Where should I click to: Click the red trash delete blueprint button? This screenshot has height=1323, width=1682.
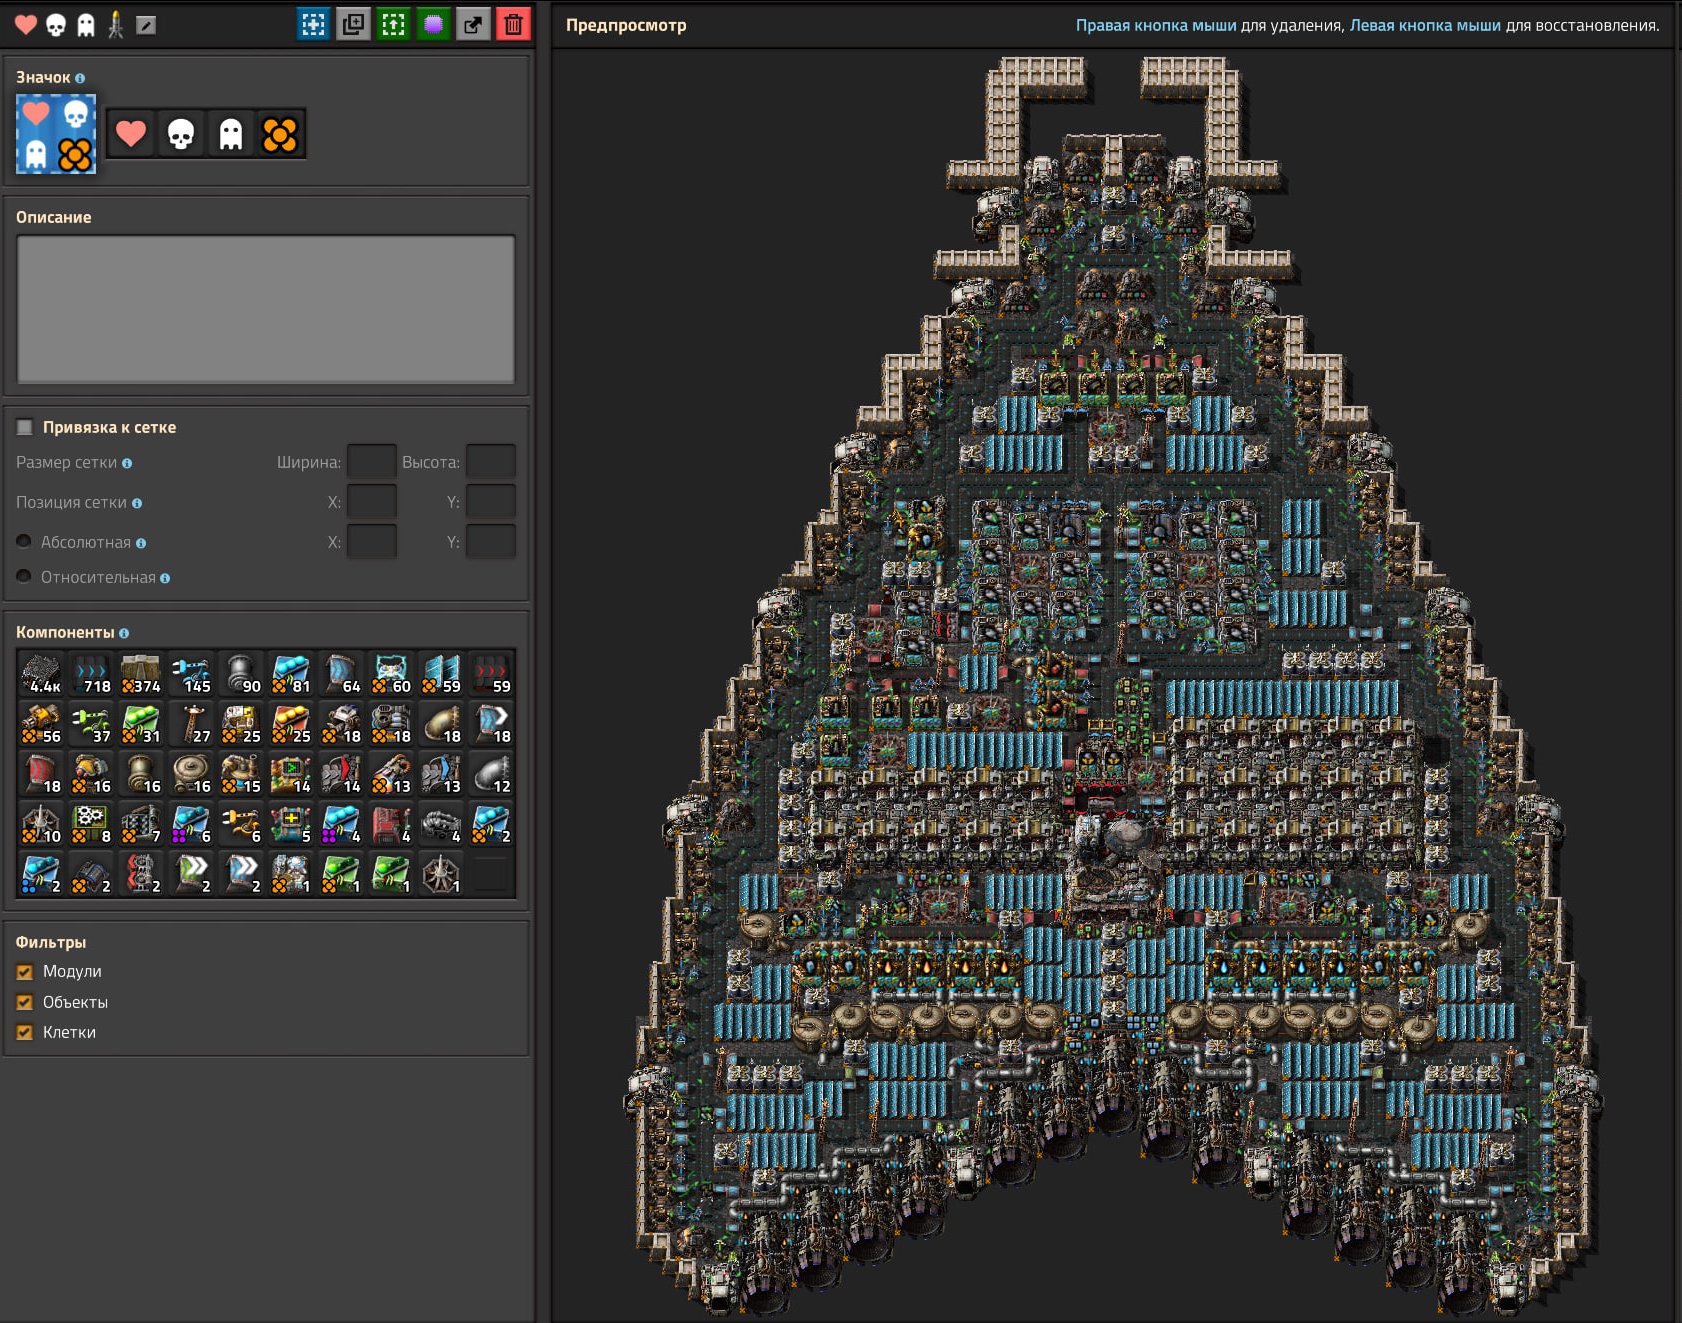click(x=514, y=25)
